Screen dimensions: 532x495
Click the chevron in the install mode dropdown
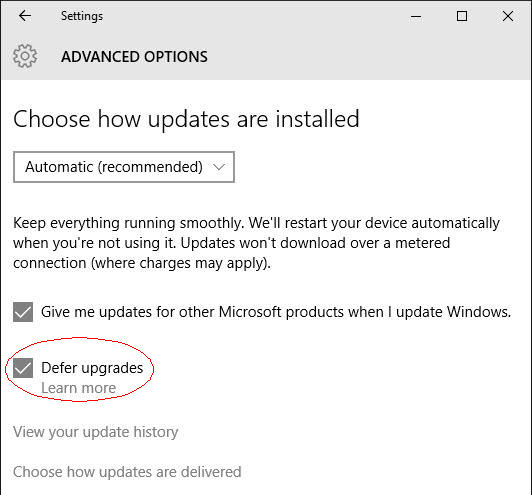(219, 167)
